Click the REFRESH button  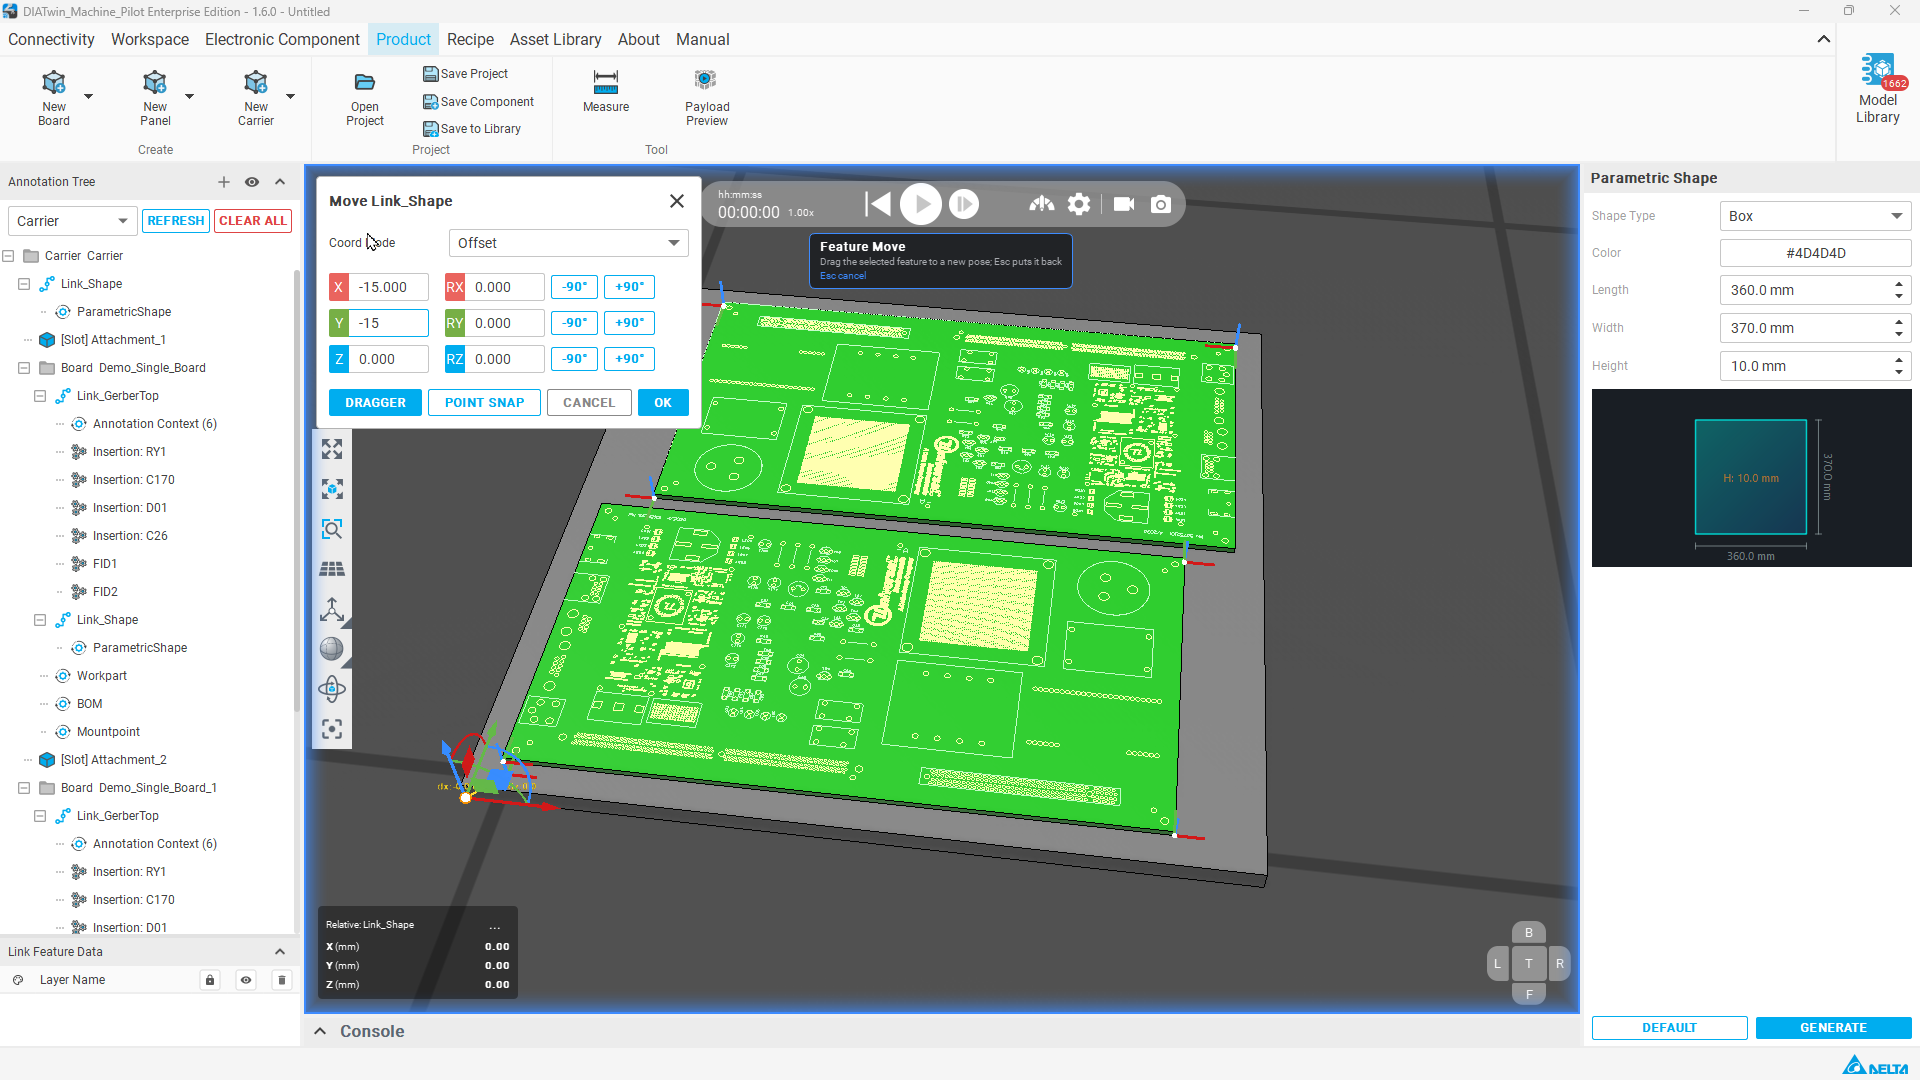pyautogui.click(x=176, y=221)
